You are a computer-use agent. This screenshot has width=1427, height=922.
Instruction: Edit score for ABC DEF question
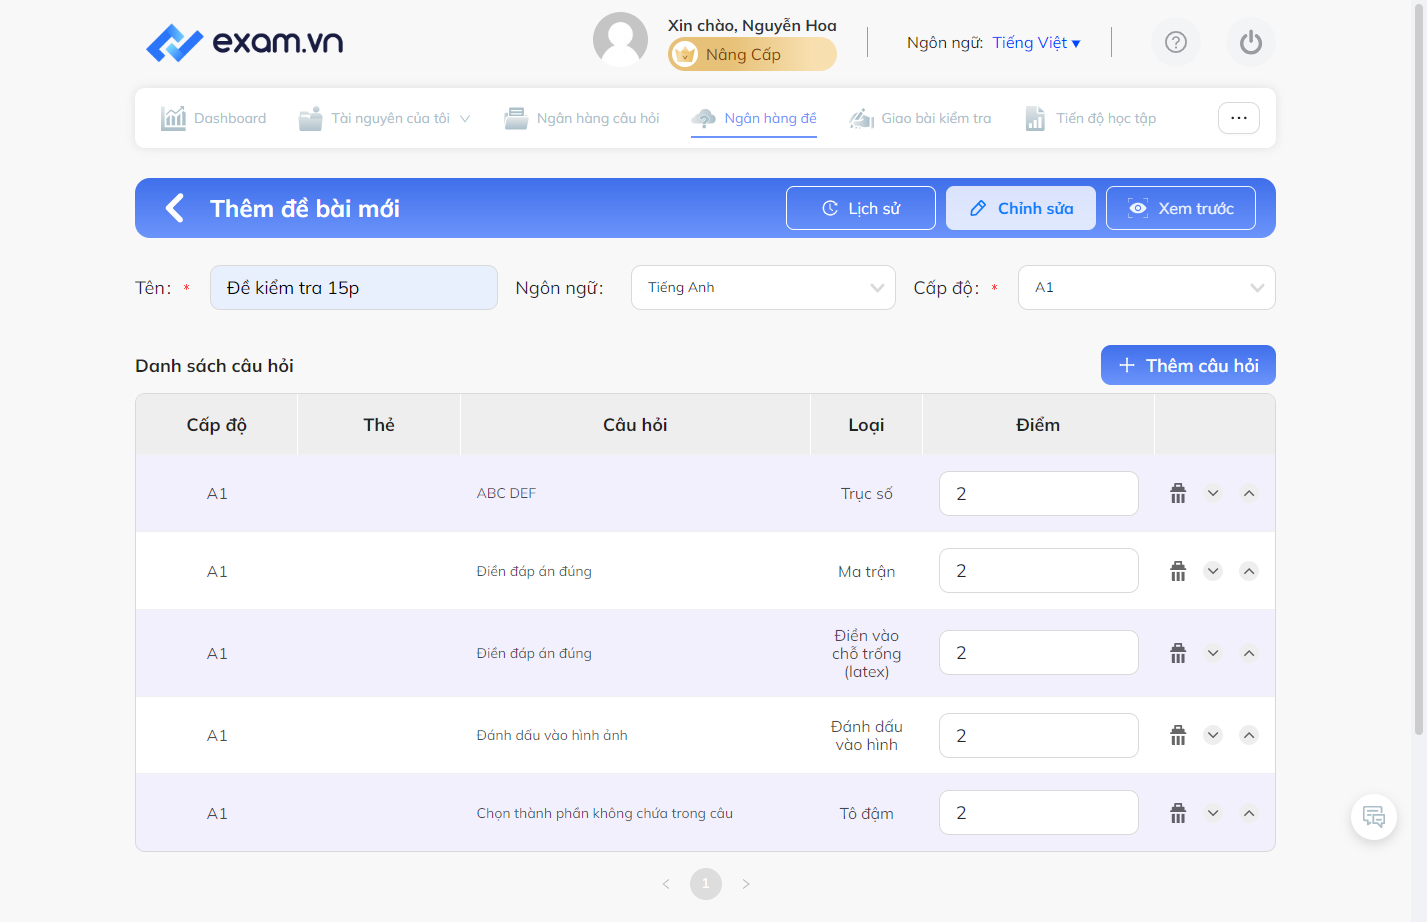click(1039, 493)
